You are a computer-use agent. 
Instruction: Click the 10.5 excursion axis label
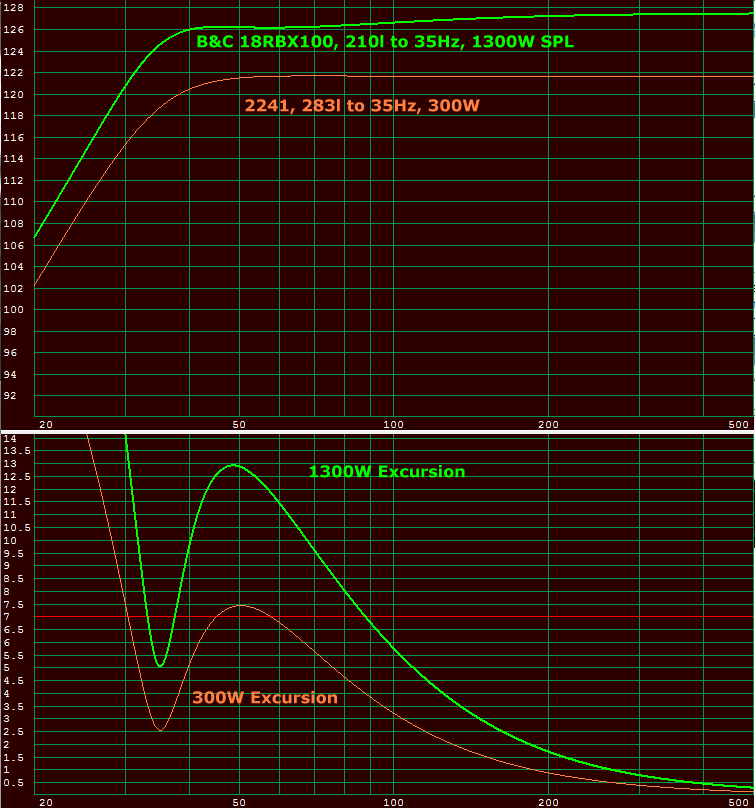(17, 528)
